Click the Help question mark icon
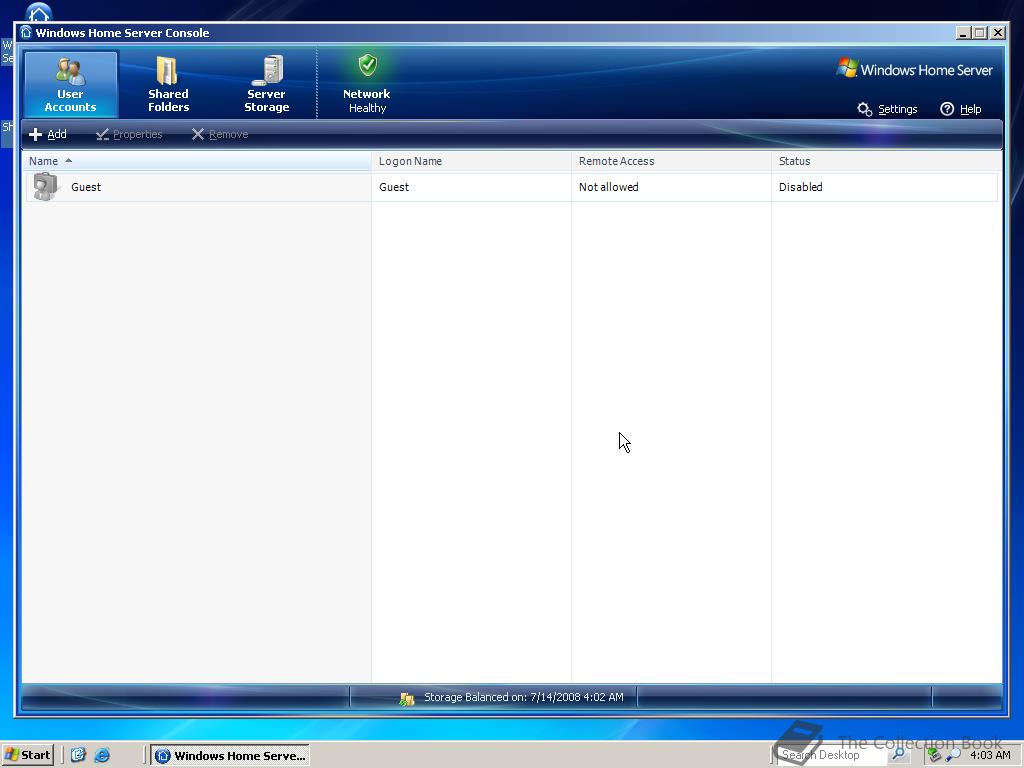This screenshot has width=1024, height=768. [x=947, y=109]
